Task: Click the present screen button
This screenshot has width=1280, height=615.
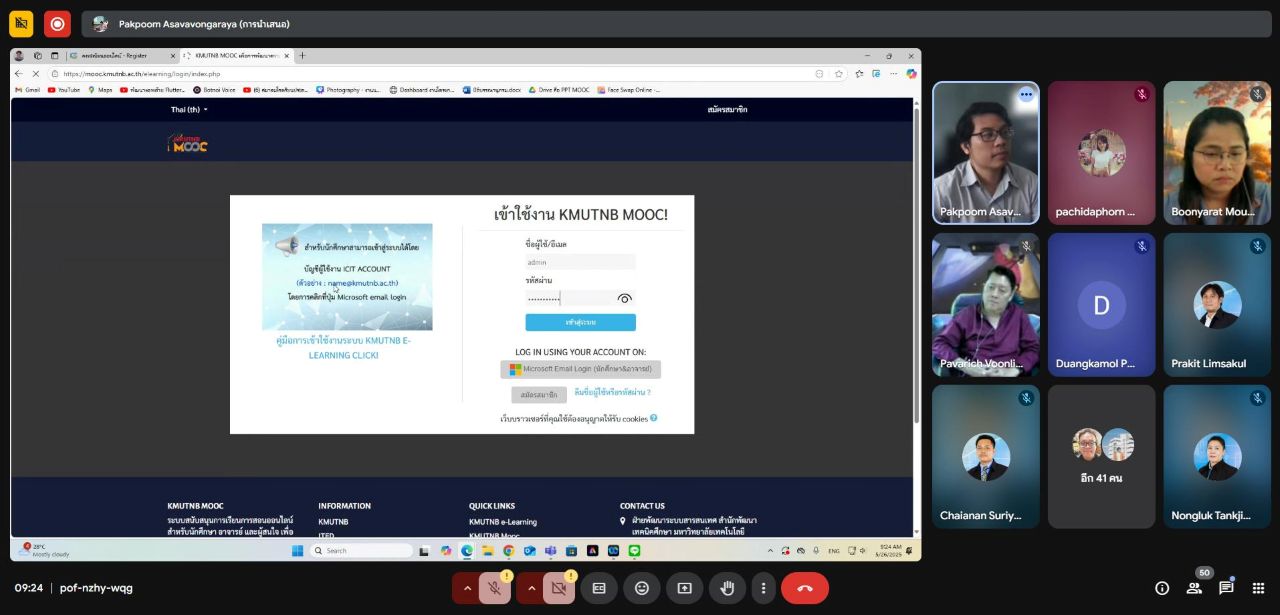Action: tap(685, 588)
